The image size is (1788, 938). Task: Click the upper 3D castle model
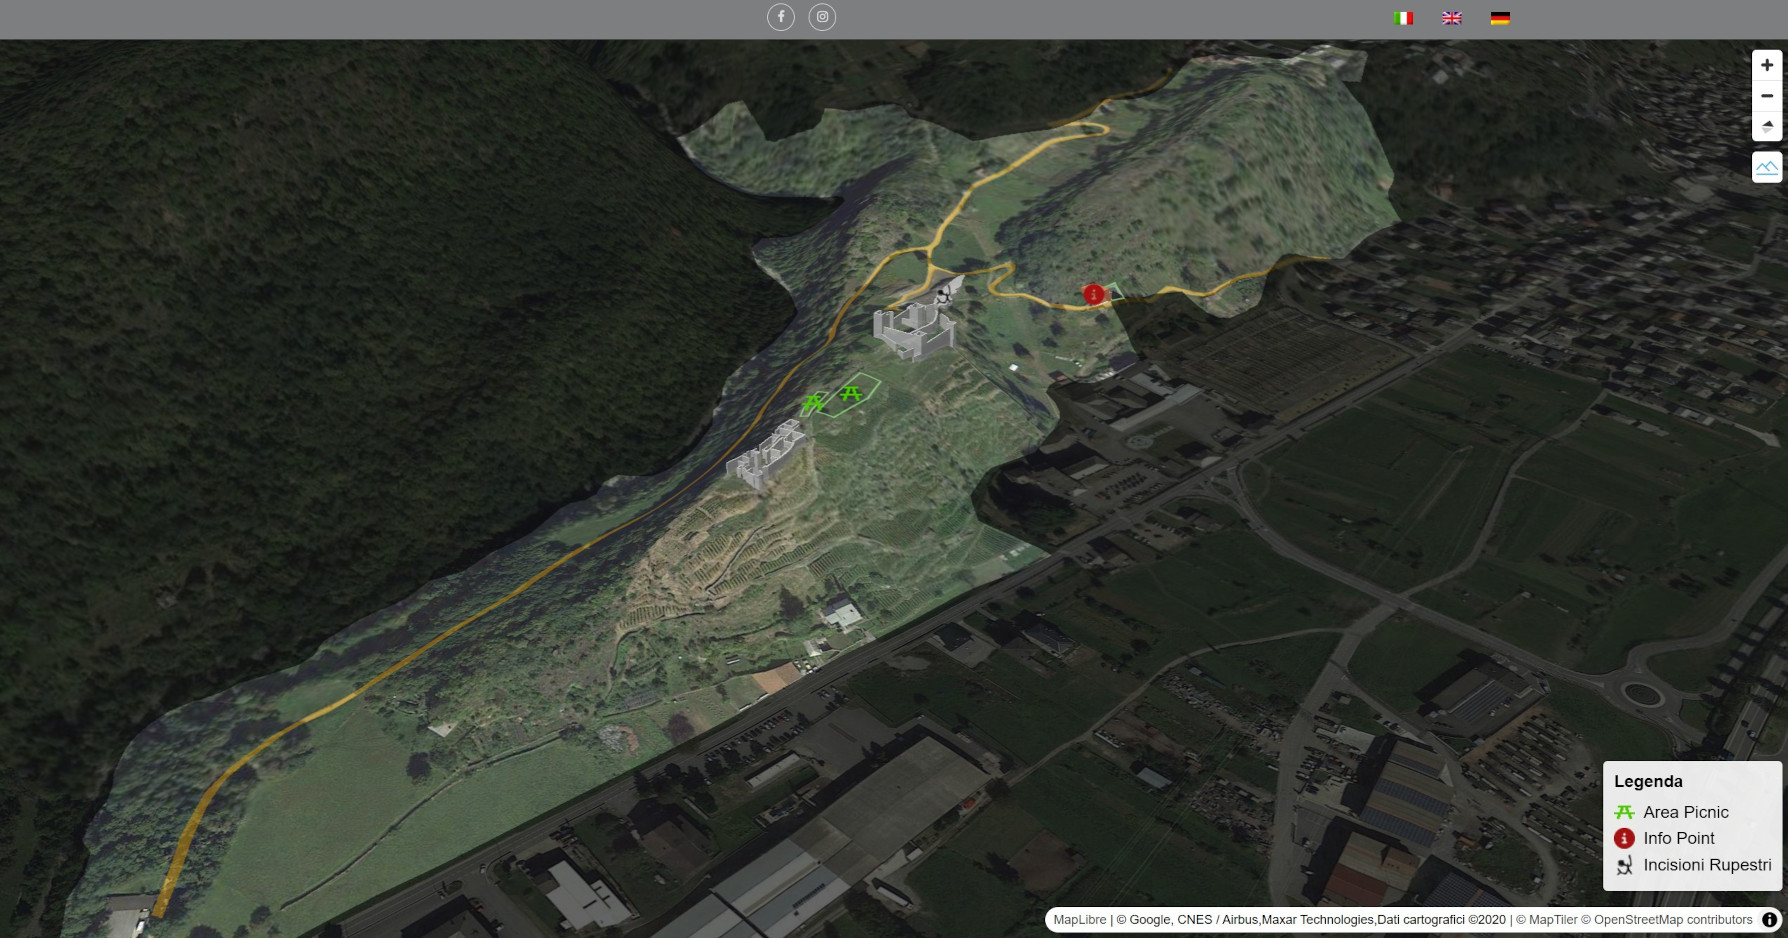coord(913,329)
